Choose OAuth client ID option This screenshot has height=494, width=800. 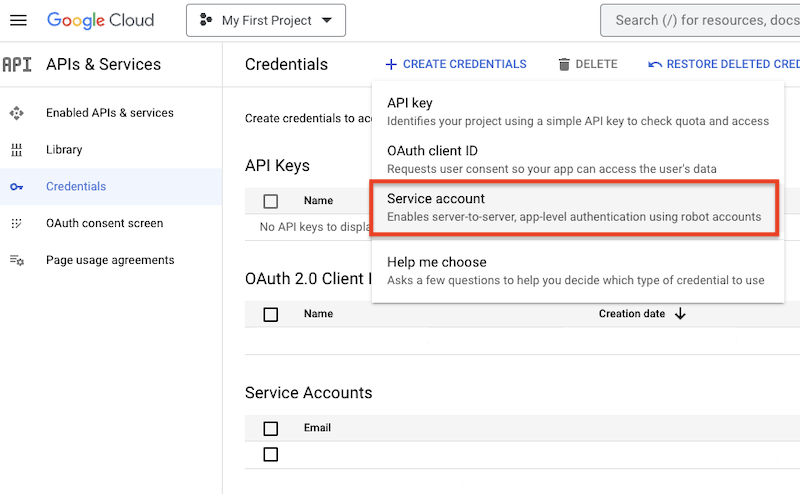click(578, 159)
